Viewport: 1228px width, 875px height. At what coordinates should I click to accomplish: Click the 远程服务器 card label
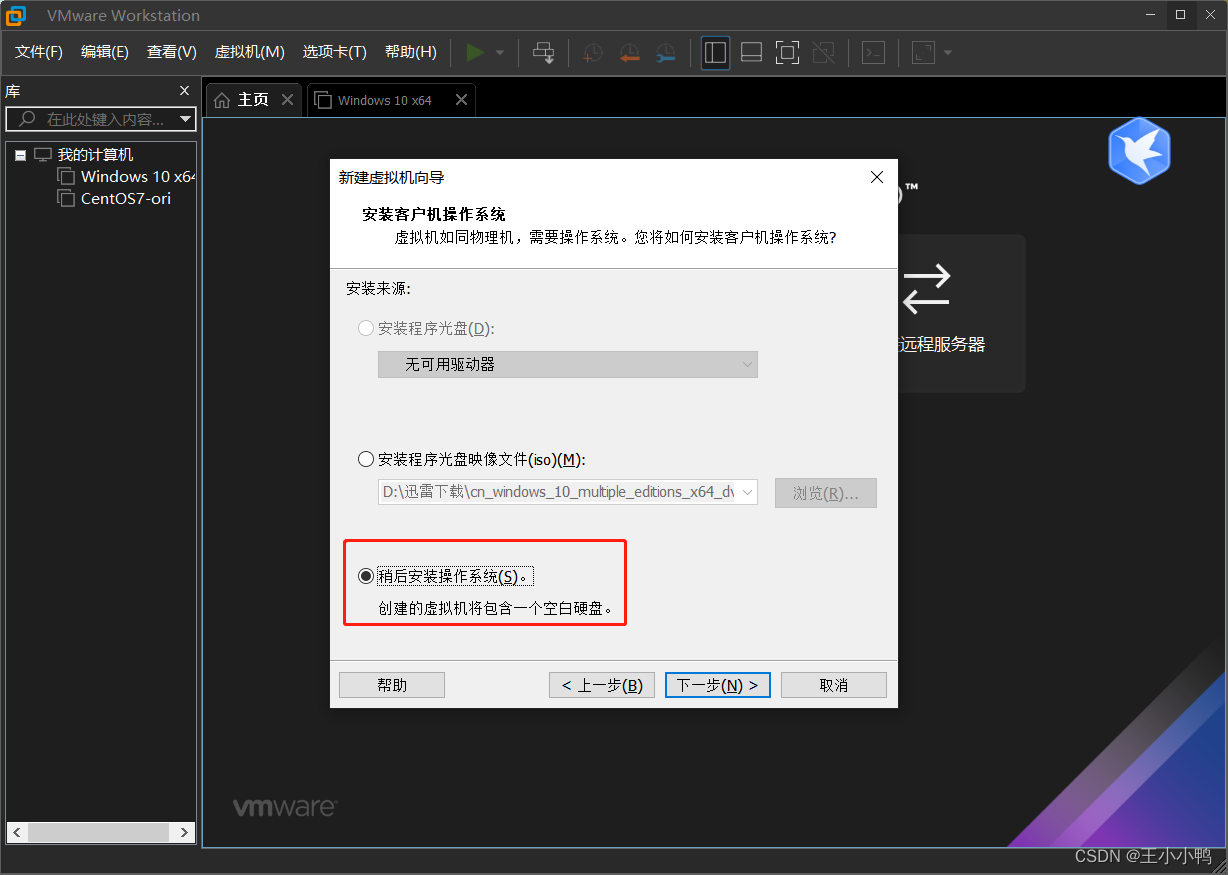pyautogui.click(x=942, y=344)
